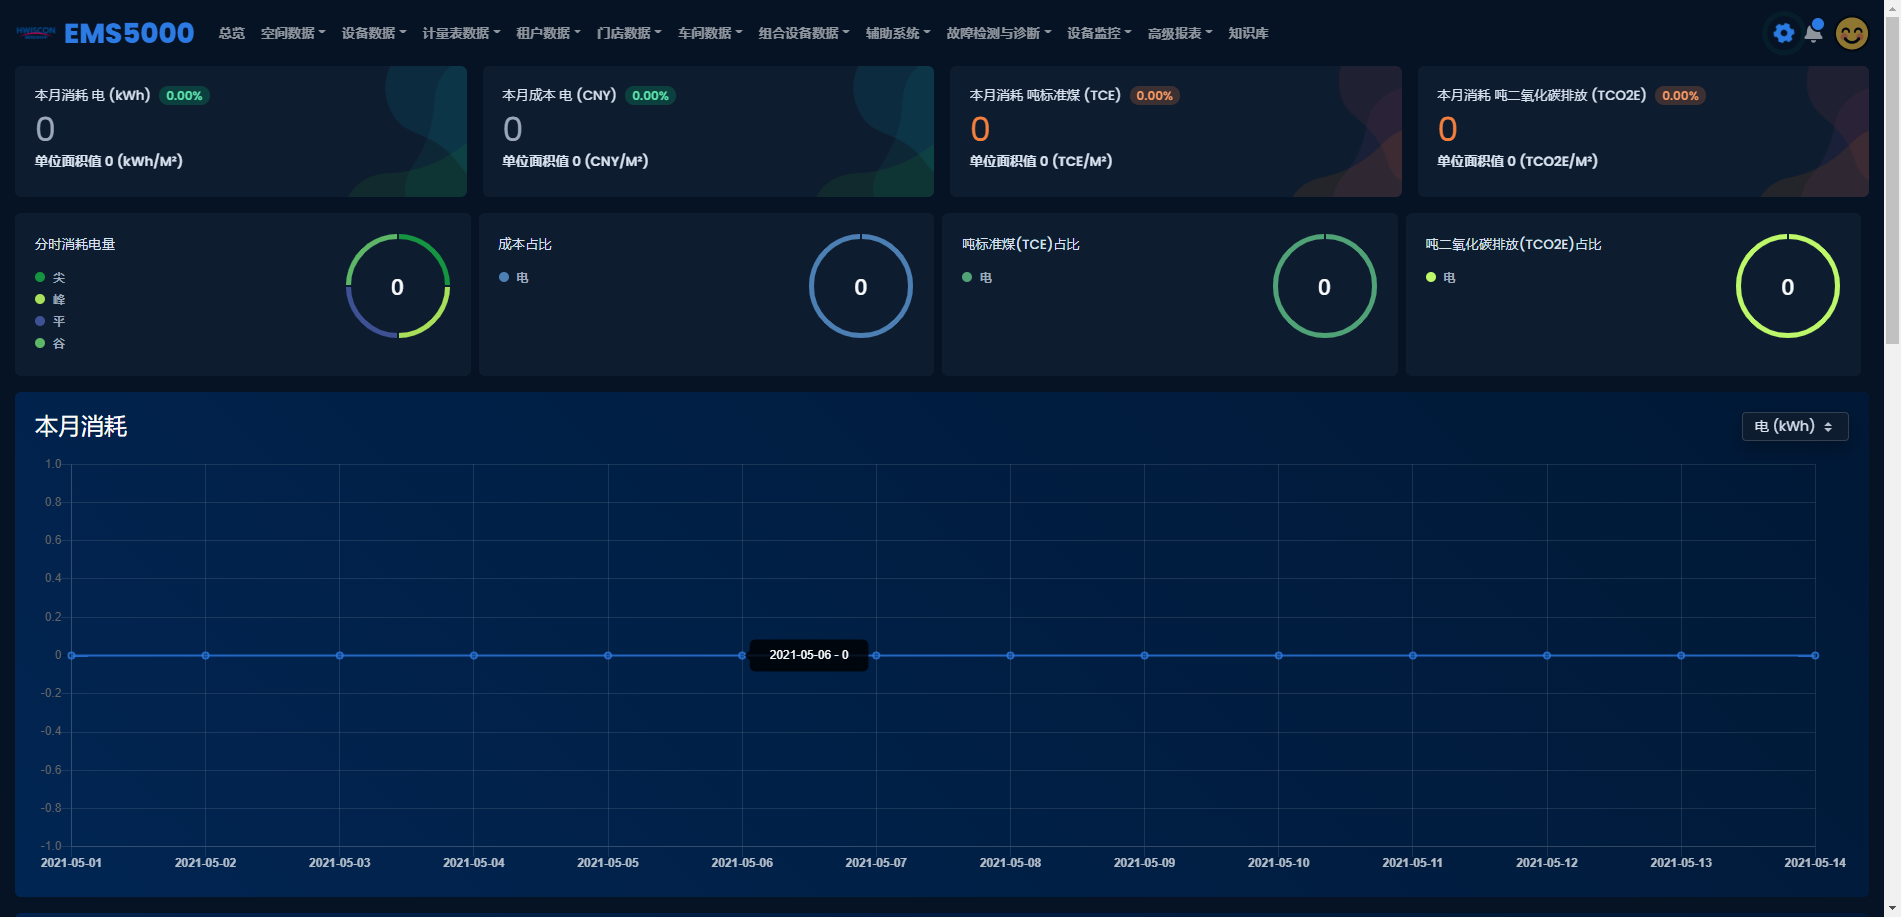Click the EMS5000 logo
Image resolution: width=1901 pixels, height=917 pixels.
click(x=36, y=33)
